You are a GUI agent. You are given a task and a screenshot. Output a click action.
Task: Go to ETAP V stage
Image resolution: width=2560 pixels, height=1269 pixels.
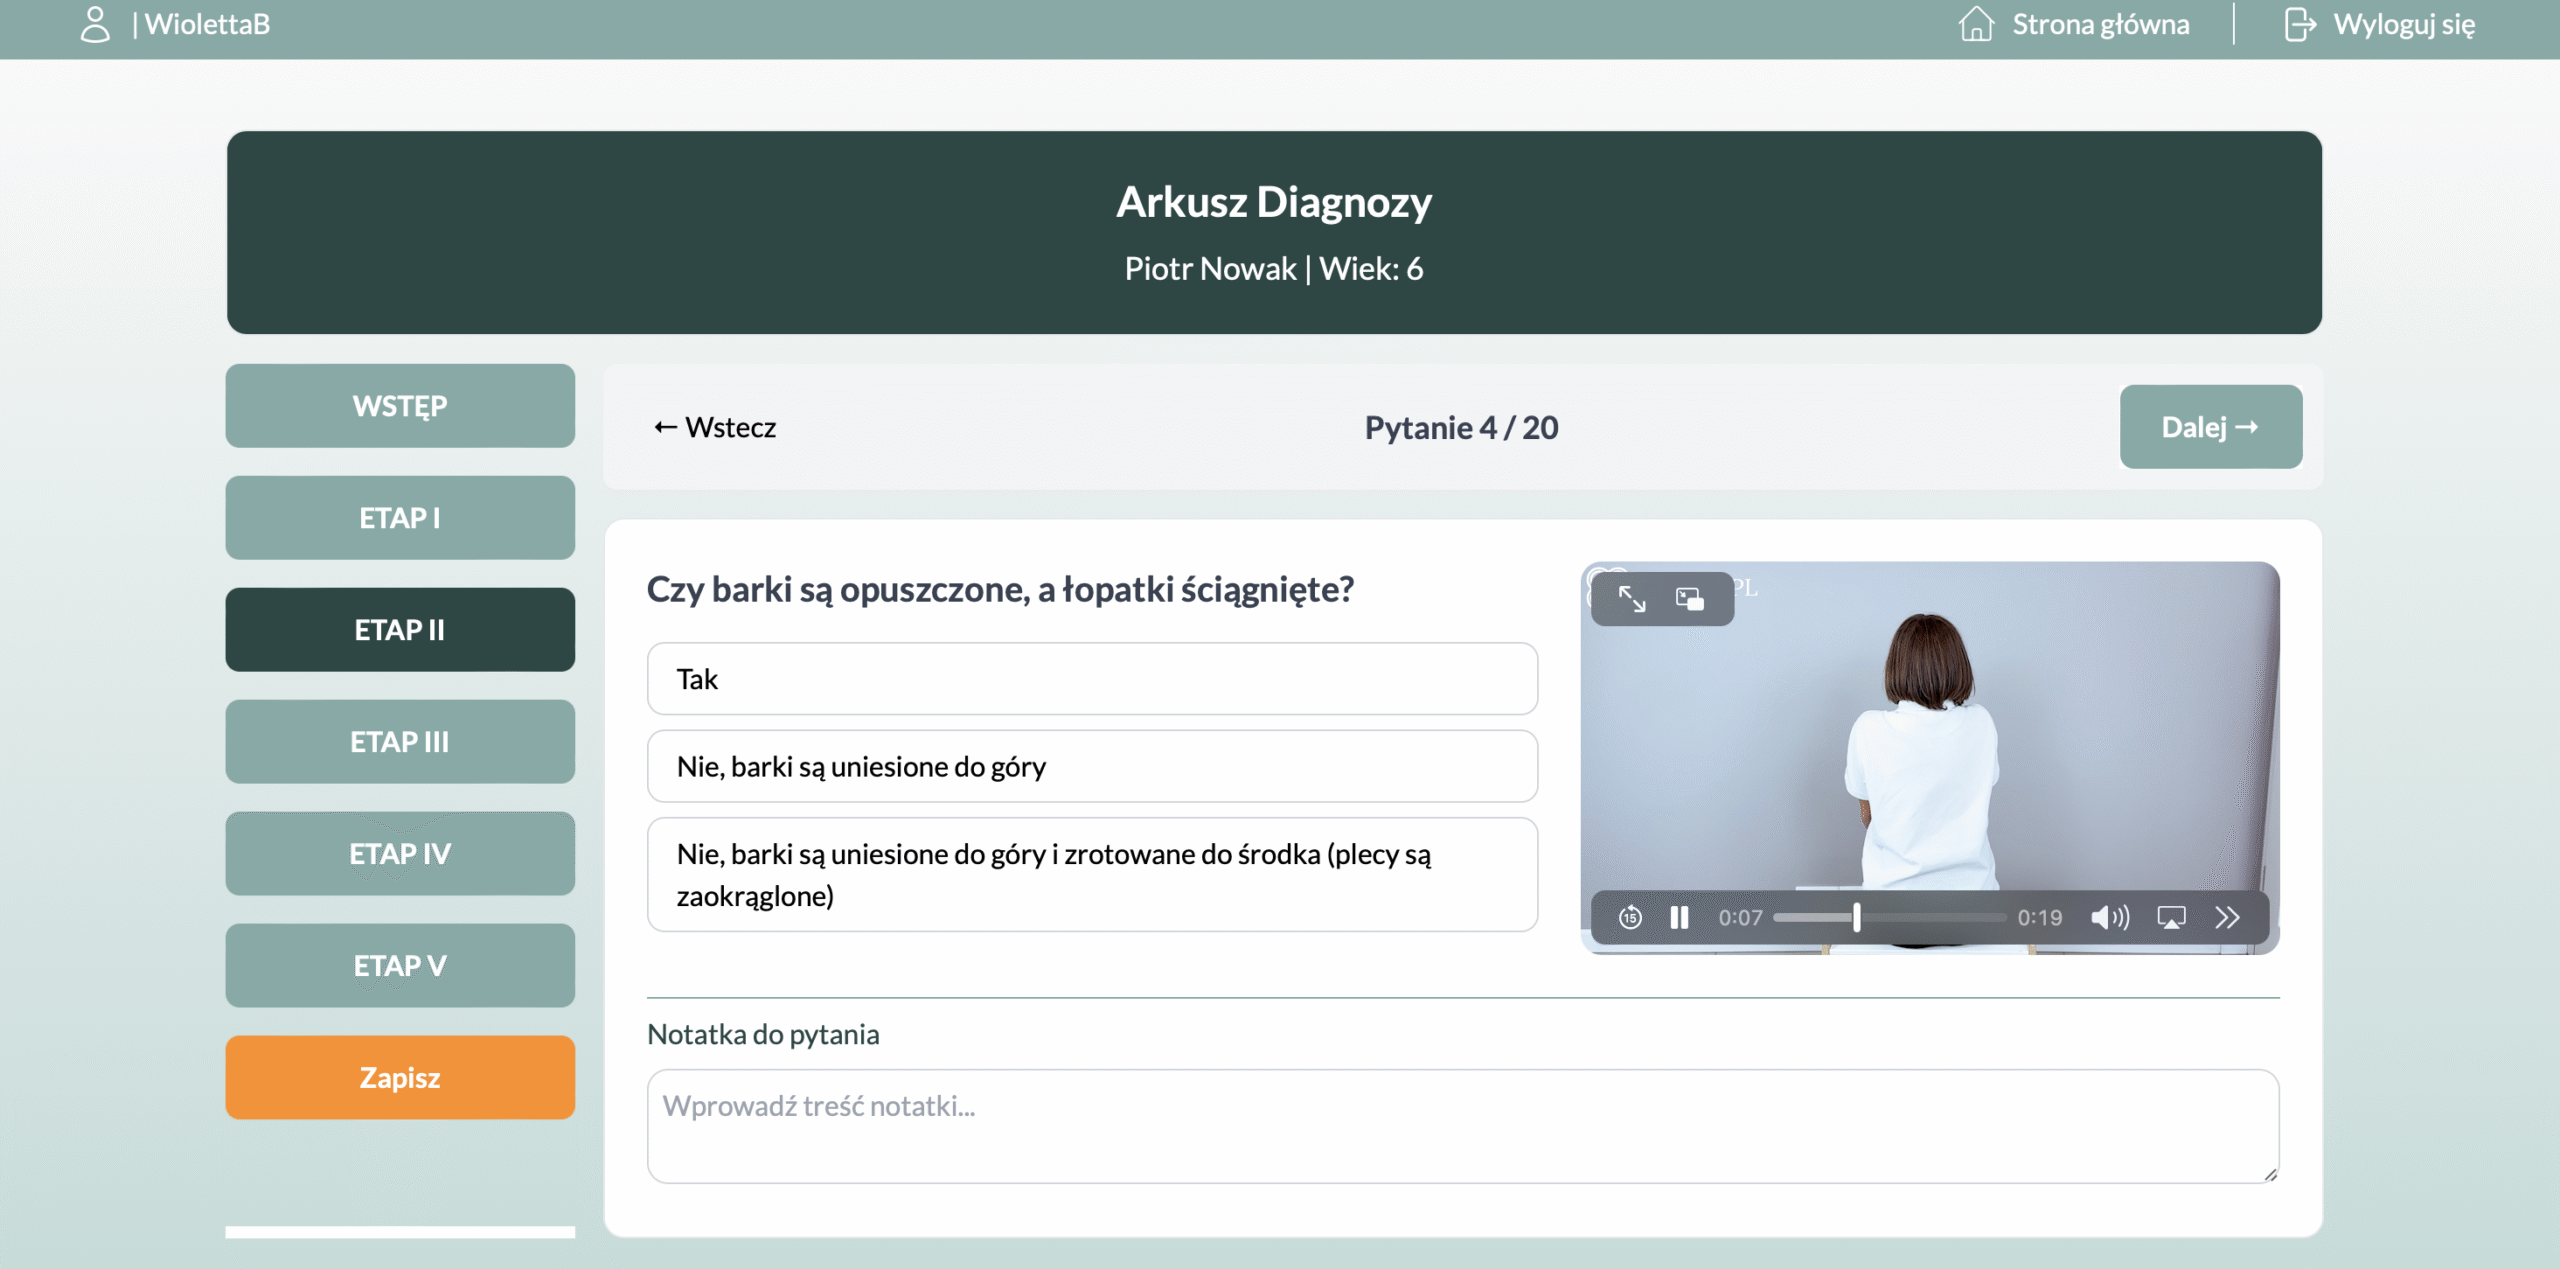[400, 965]
